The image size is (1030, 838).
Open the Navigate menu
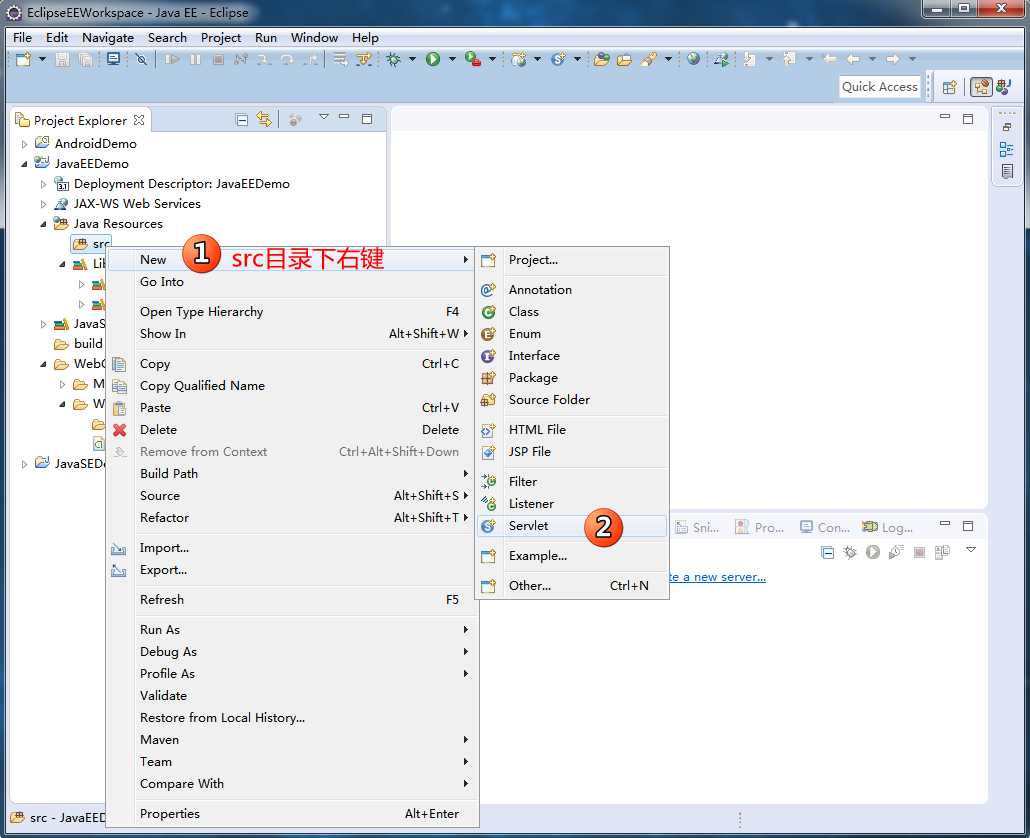108,37
